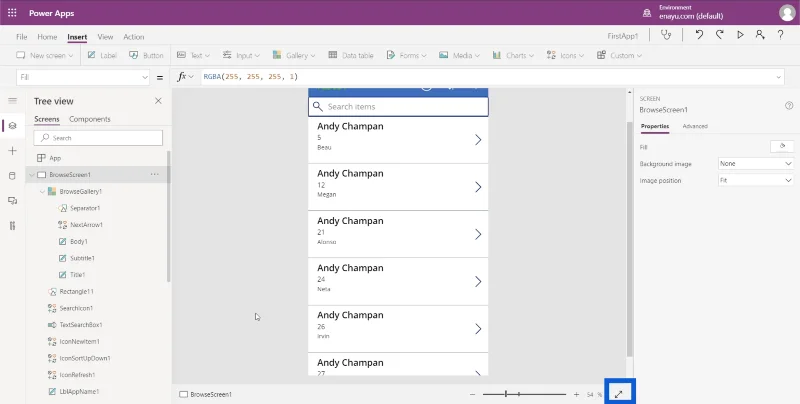This screenshot has width=800, height=404.
Task: Undo the last action
Action: (x=699, y=35)
